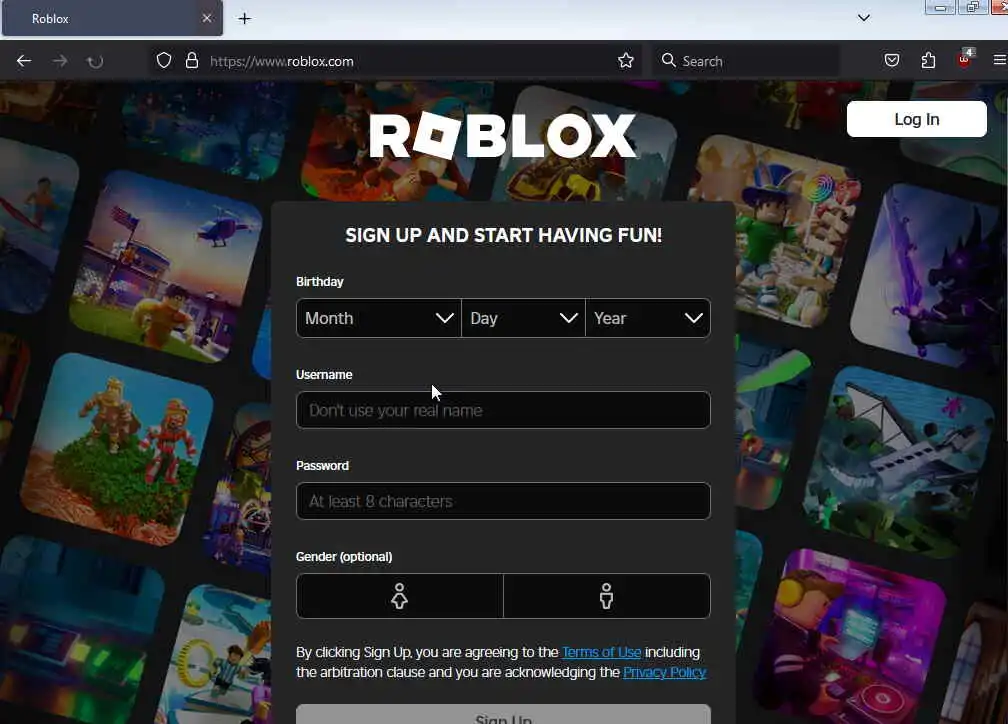Restore down the browser window
The width and height of the screenshot is (1008, 724).
(x=973, y=7)
